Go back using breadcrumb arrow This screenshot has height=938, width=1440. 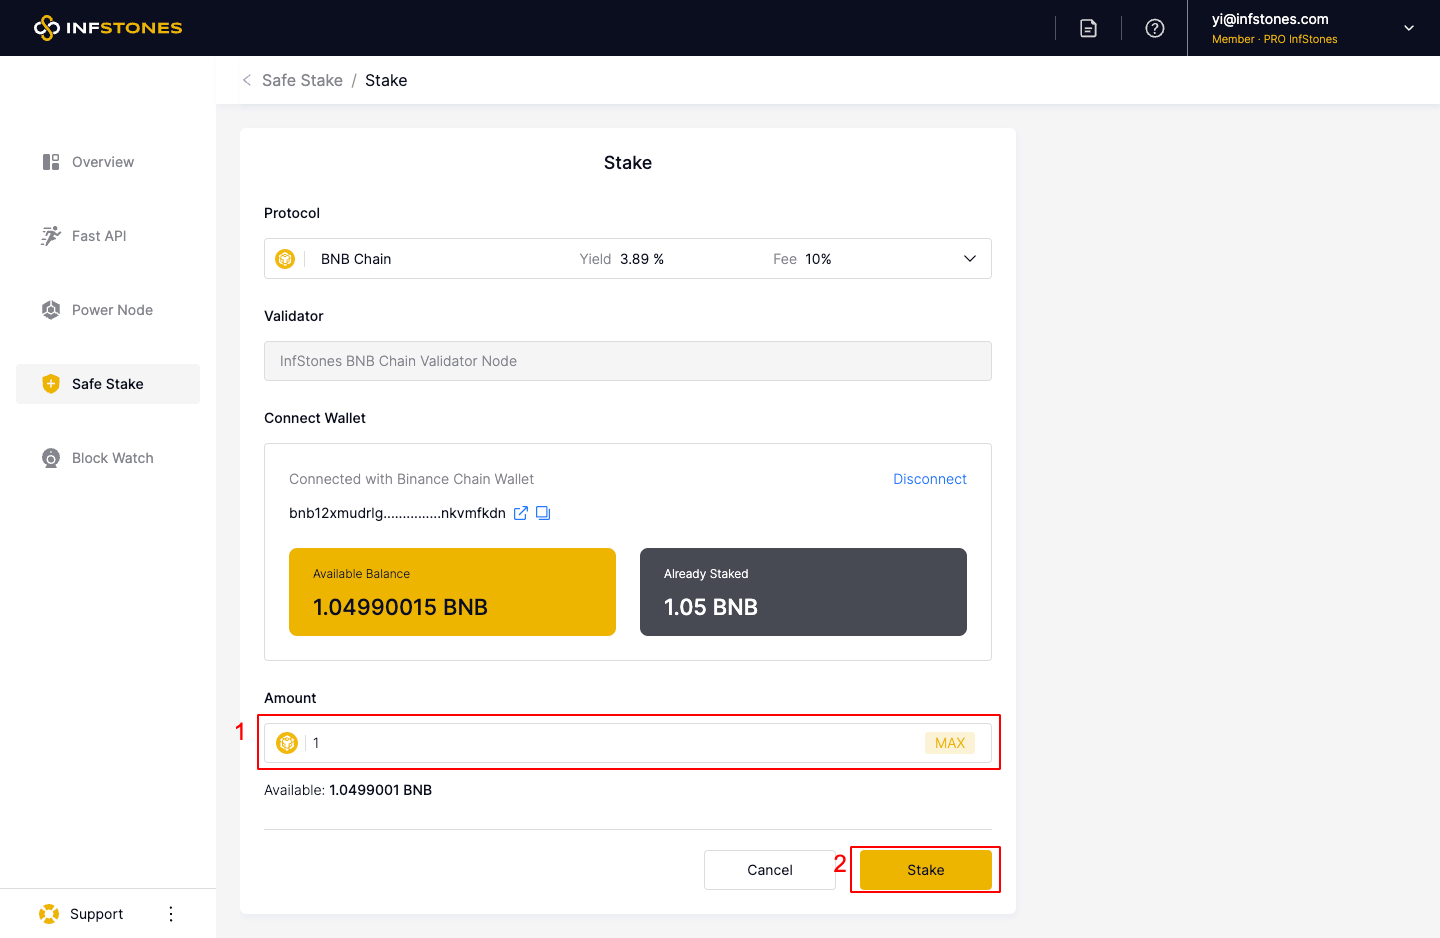coord(247,80)
